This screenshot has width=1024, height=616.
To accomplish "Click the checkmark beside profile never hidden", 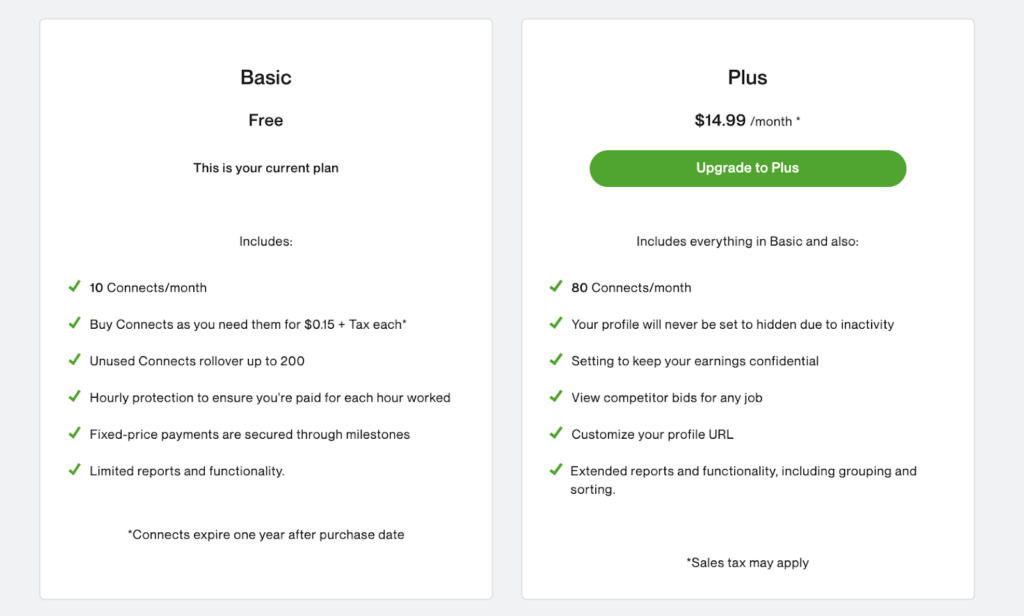I will pos(556,323).
